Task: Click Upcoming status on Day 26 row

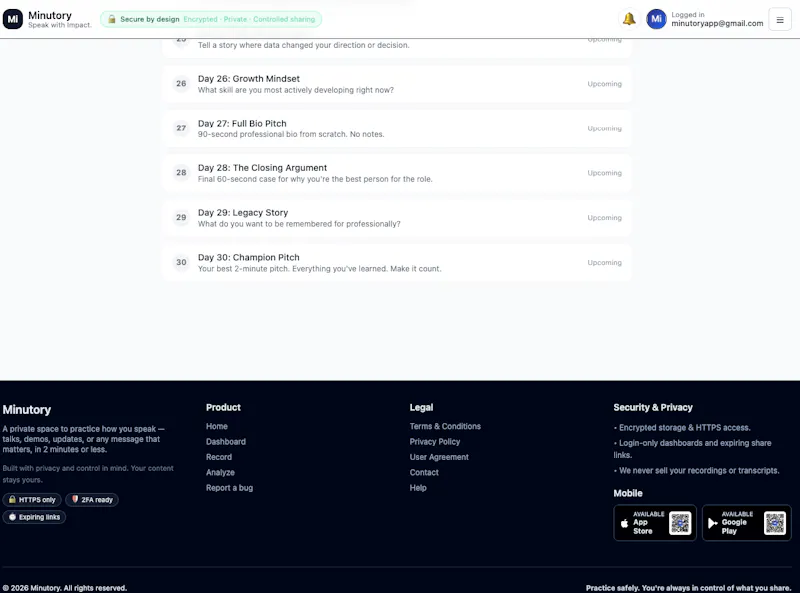Action: pos(605,84)
